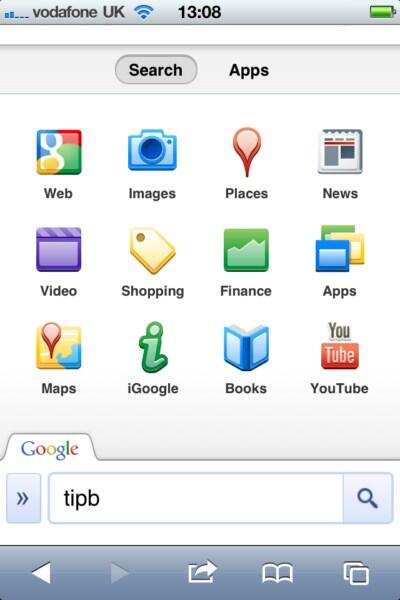
Task: Click the search field containing tipb
Action: tap(196, 498)
